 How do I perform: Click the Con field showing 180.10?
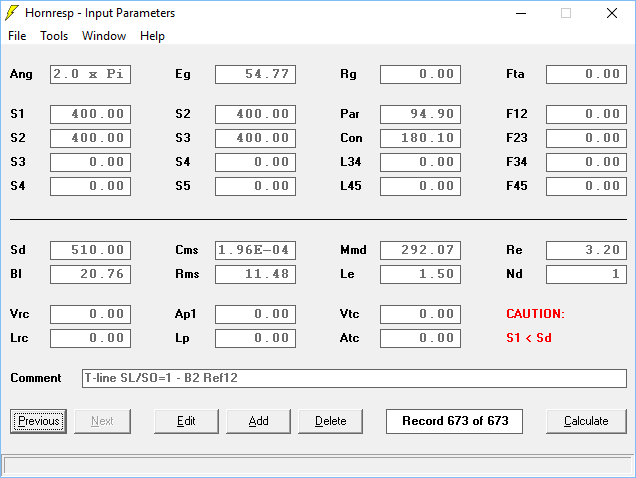421,138
